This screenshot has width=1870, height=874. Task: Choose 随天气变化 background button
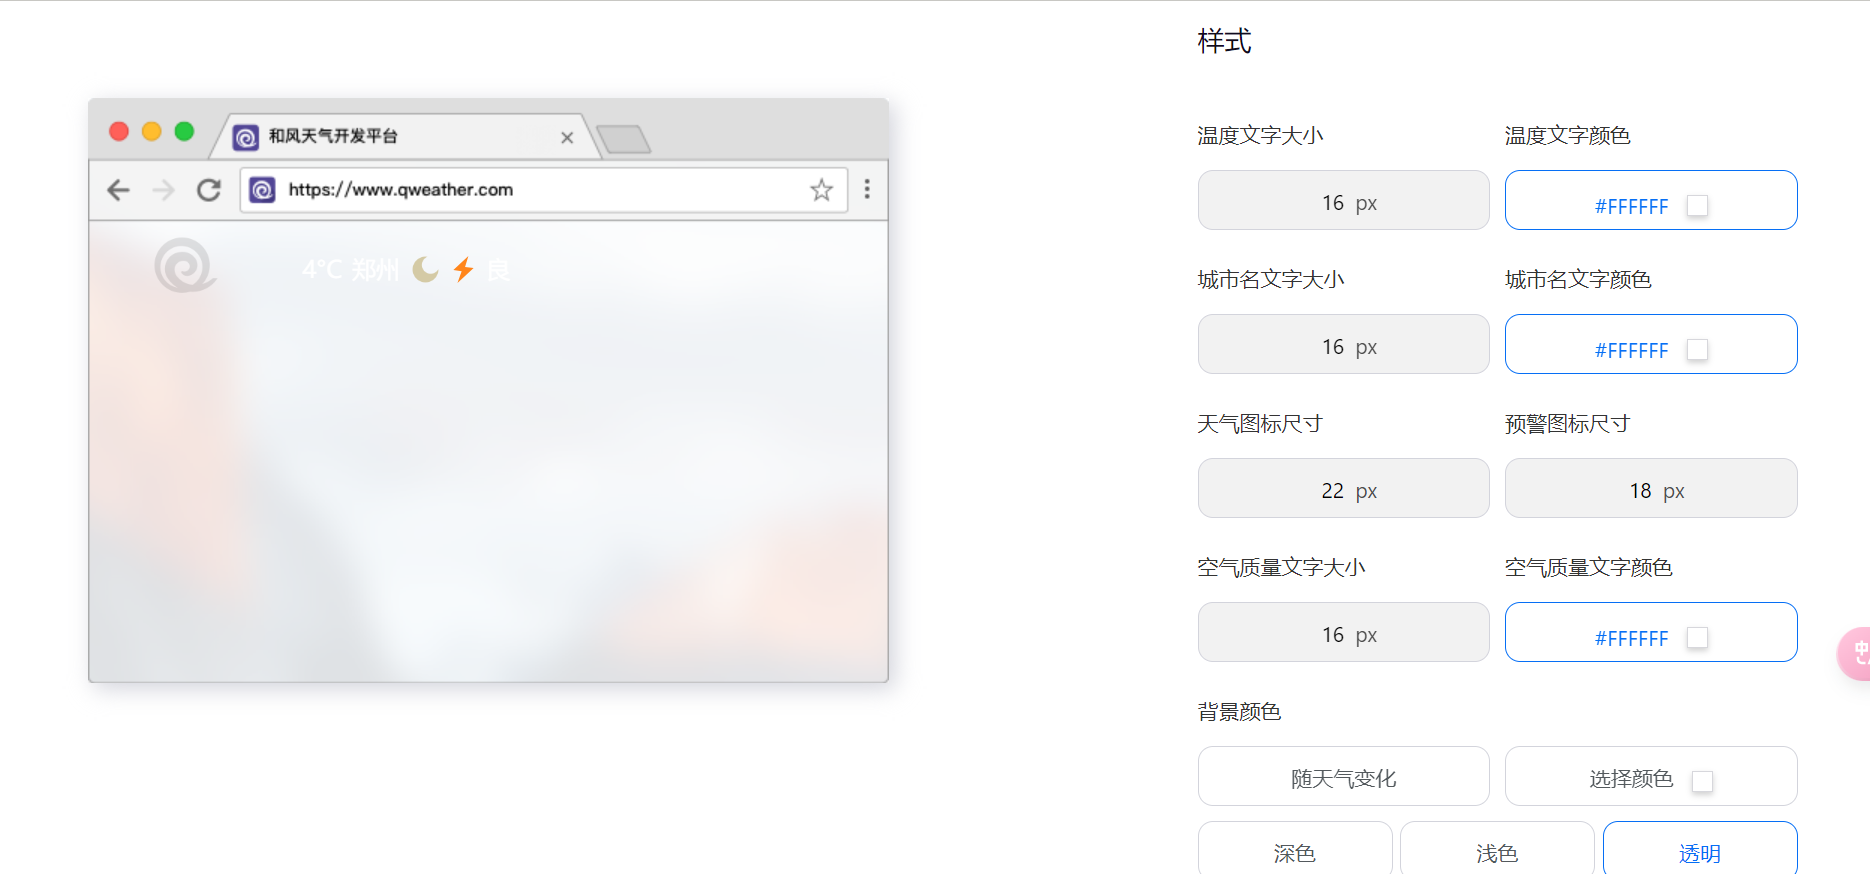click(1343, 777)
